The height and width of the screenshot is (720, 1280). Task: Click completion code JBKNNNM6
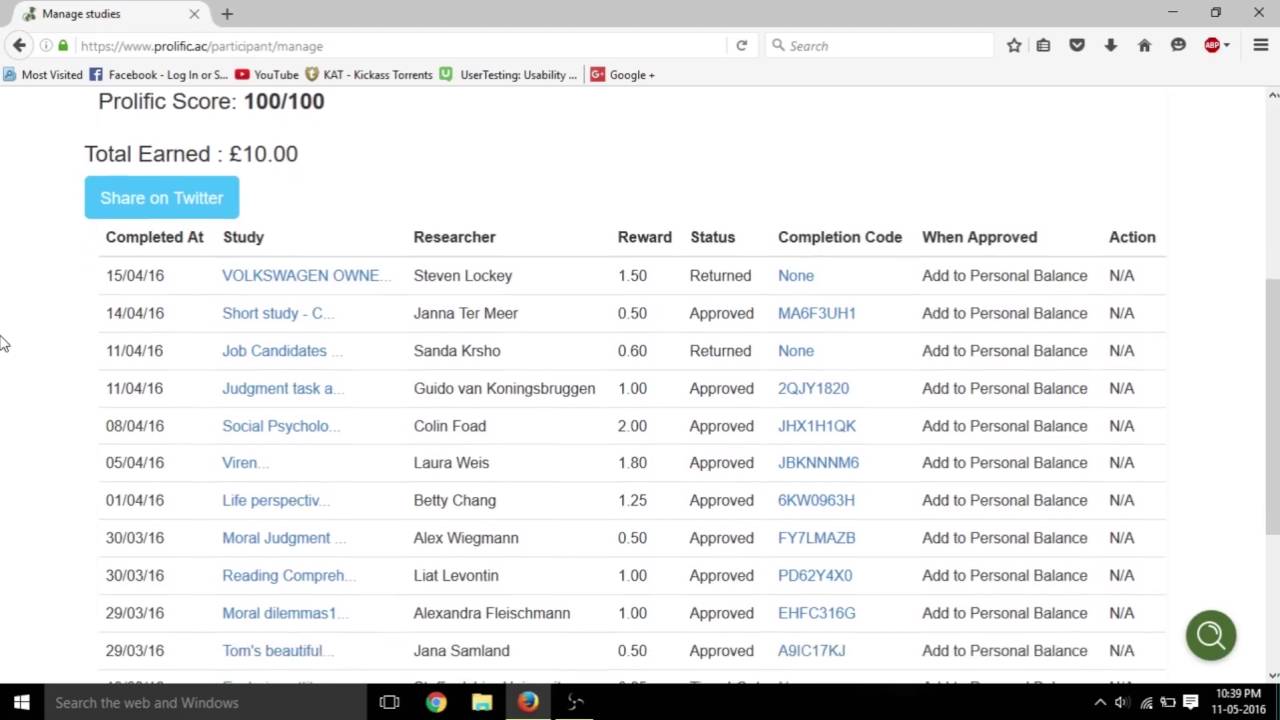pos(818,463)
